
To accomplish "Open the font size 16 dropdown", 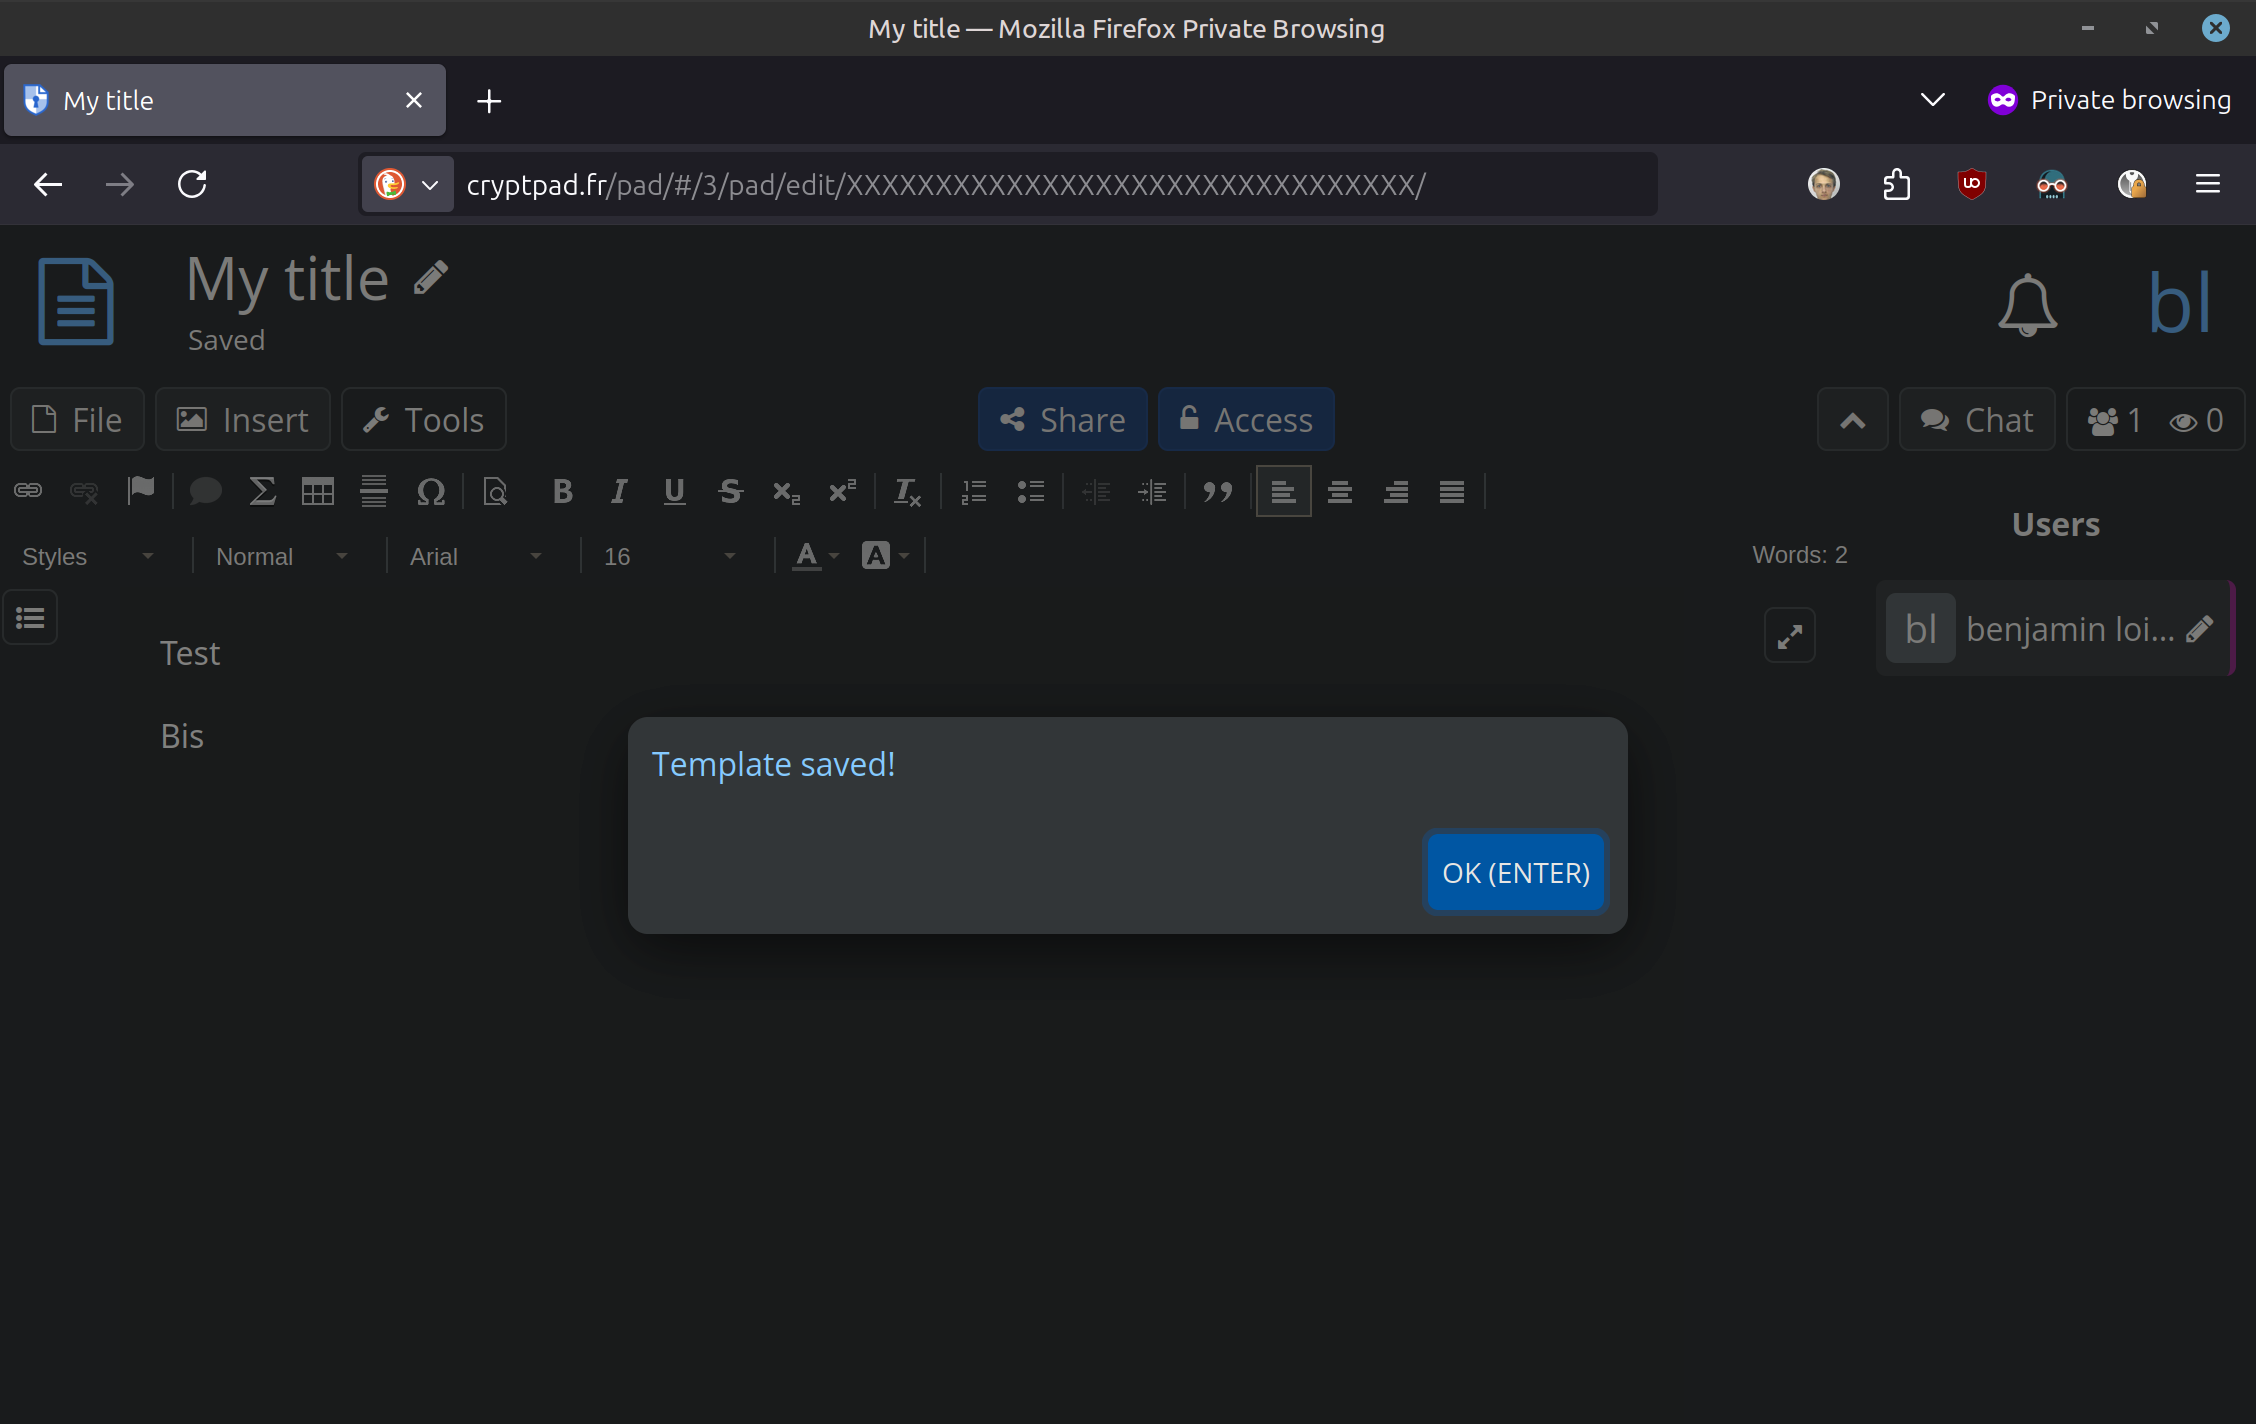I will [669, 556].
